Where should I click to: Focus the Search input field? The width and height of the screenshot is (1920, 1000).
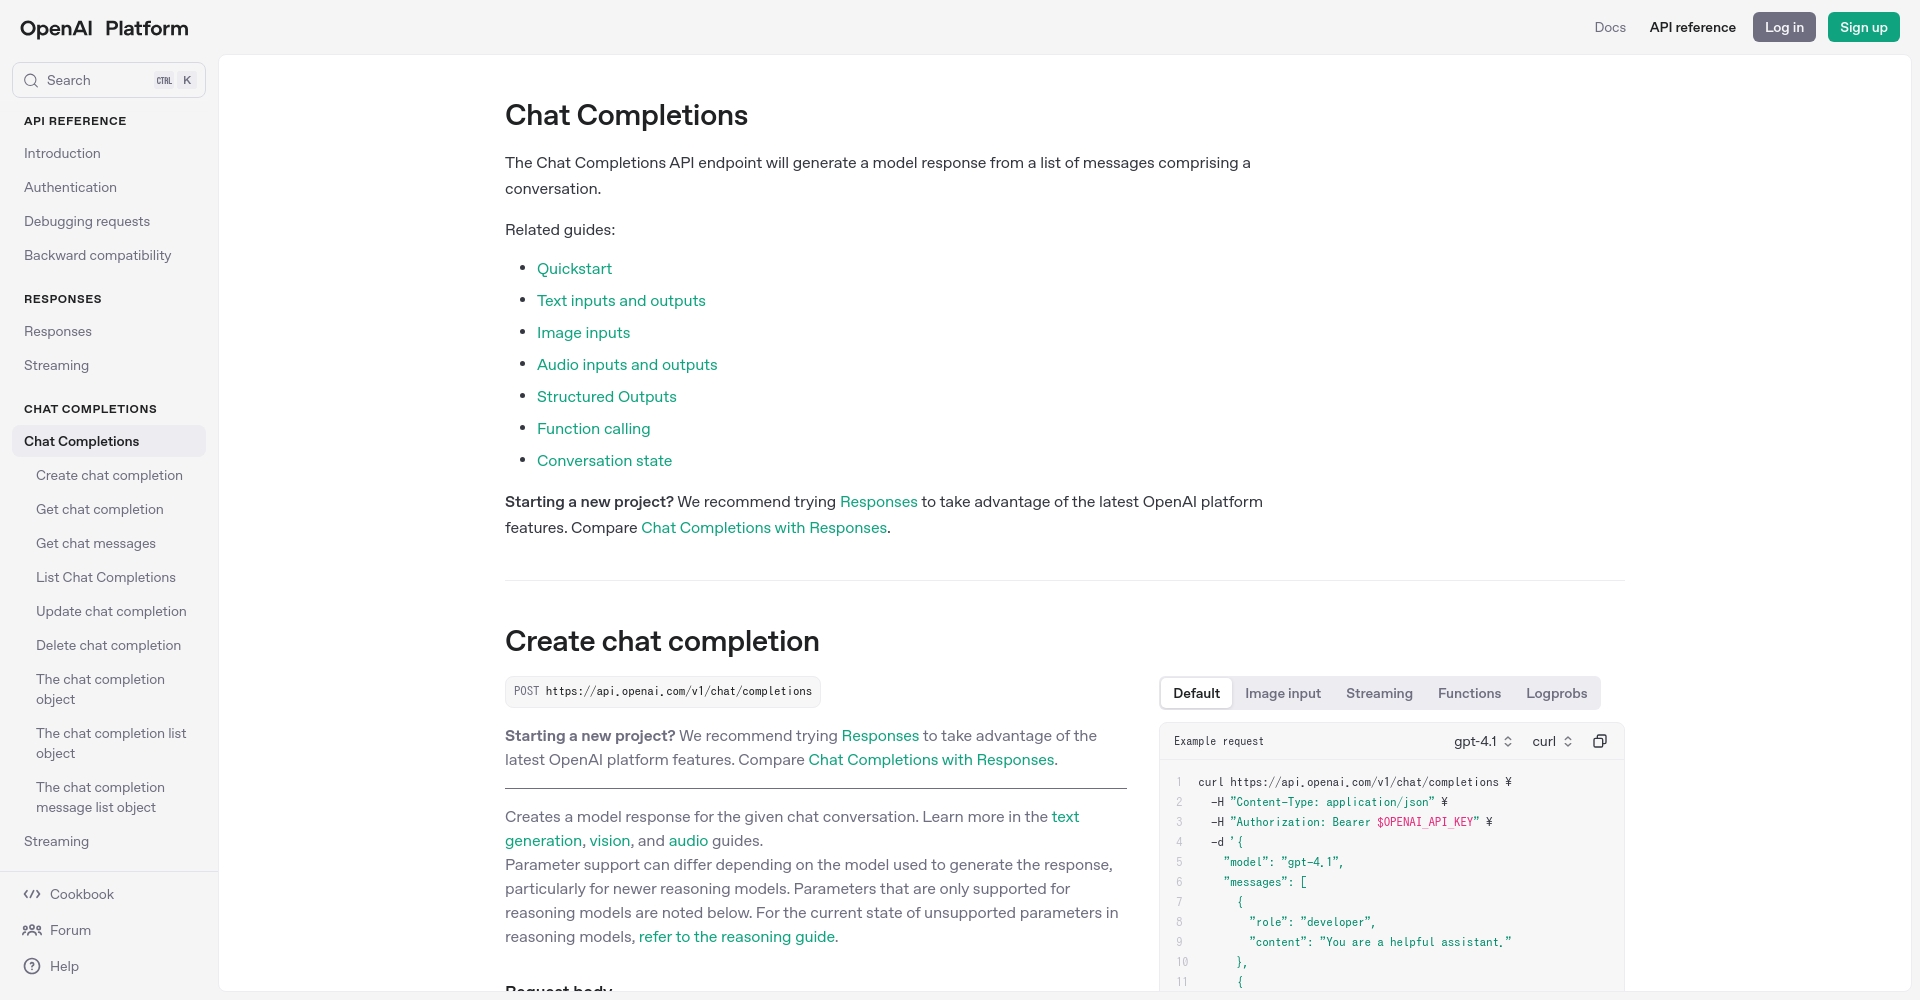109,80
